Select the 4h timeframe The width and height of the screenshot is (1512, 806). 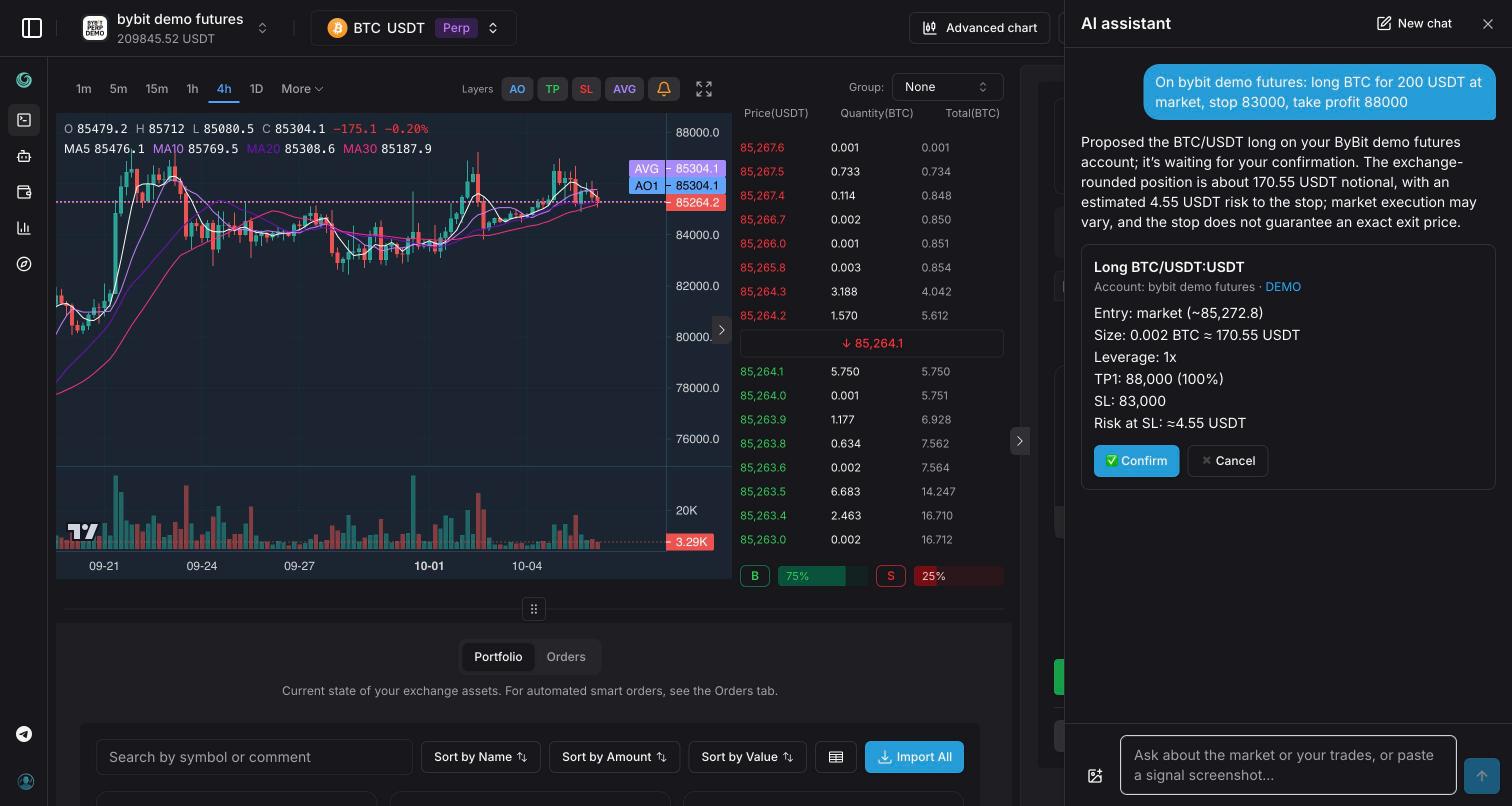224,89
